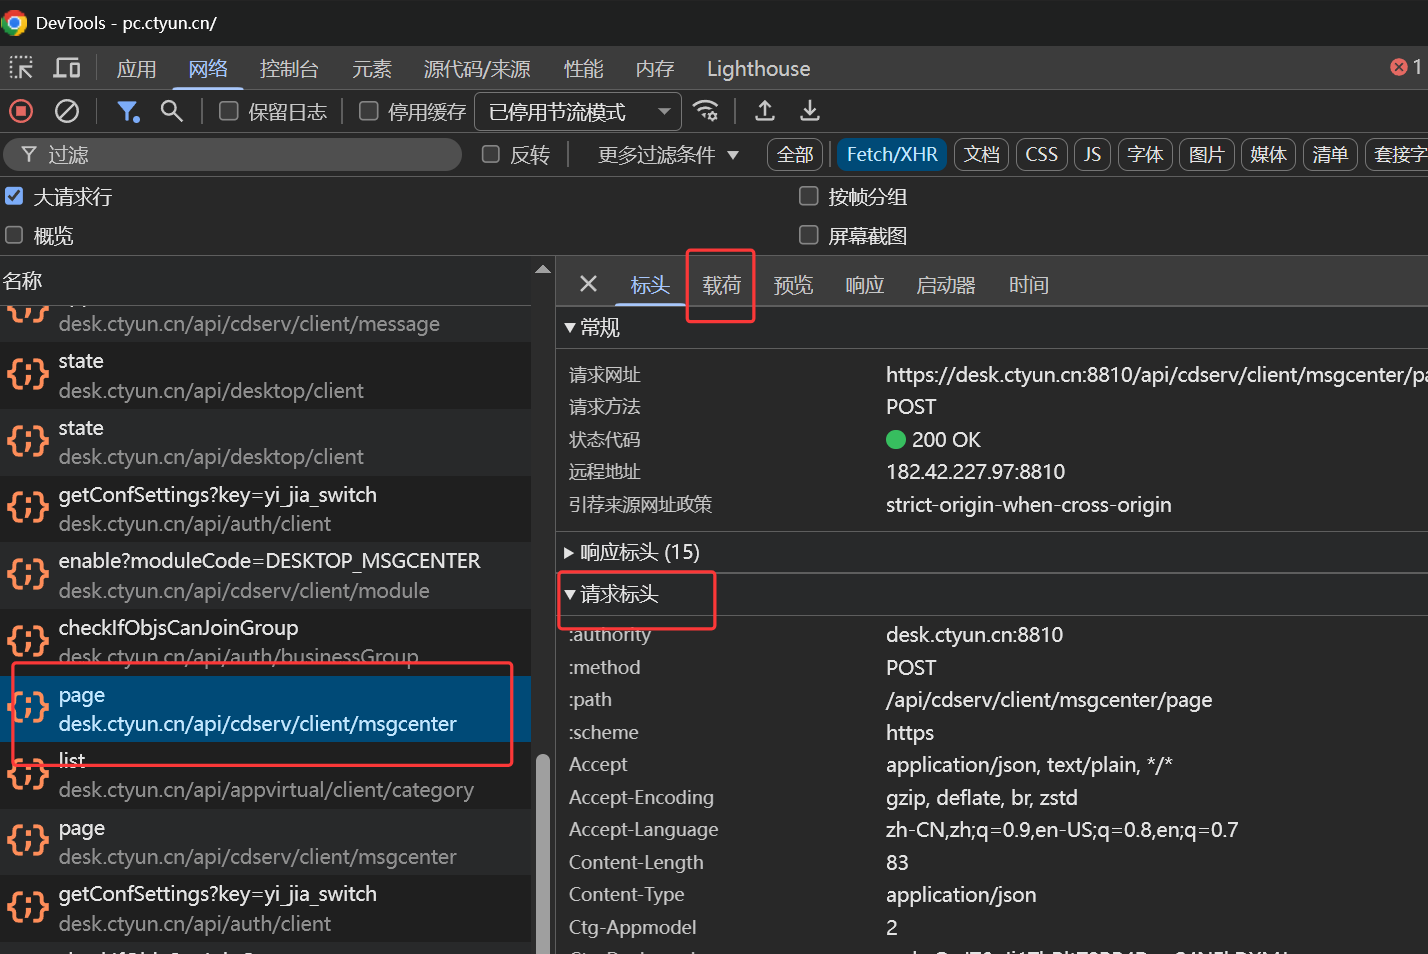Click the import HAR upload icon
This screenshot has width=1428, height=954.
(765, 111)
